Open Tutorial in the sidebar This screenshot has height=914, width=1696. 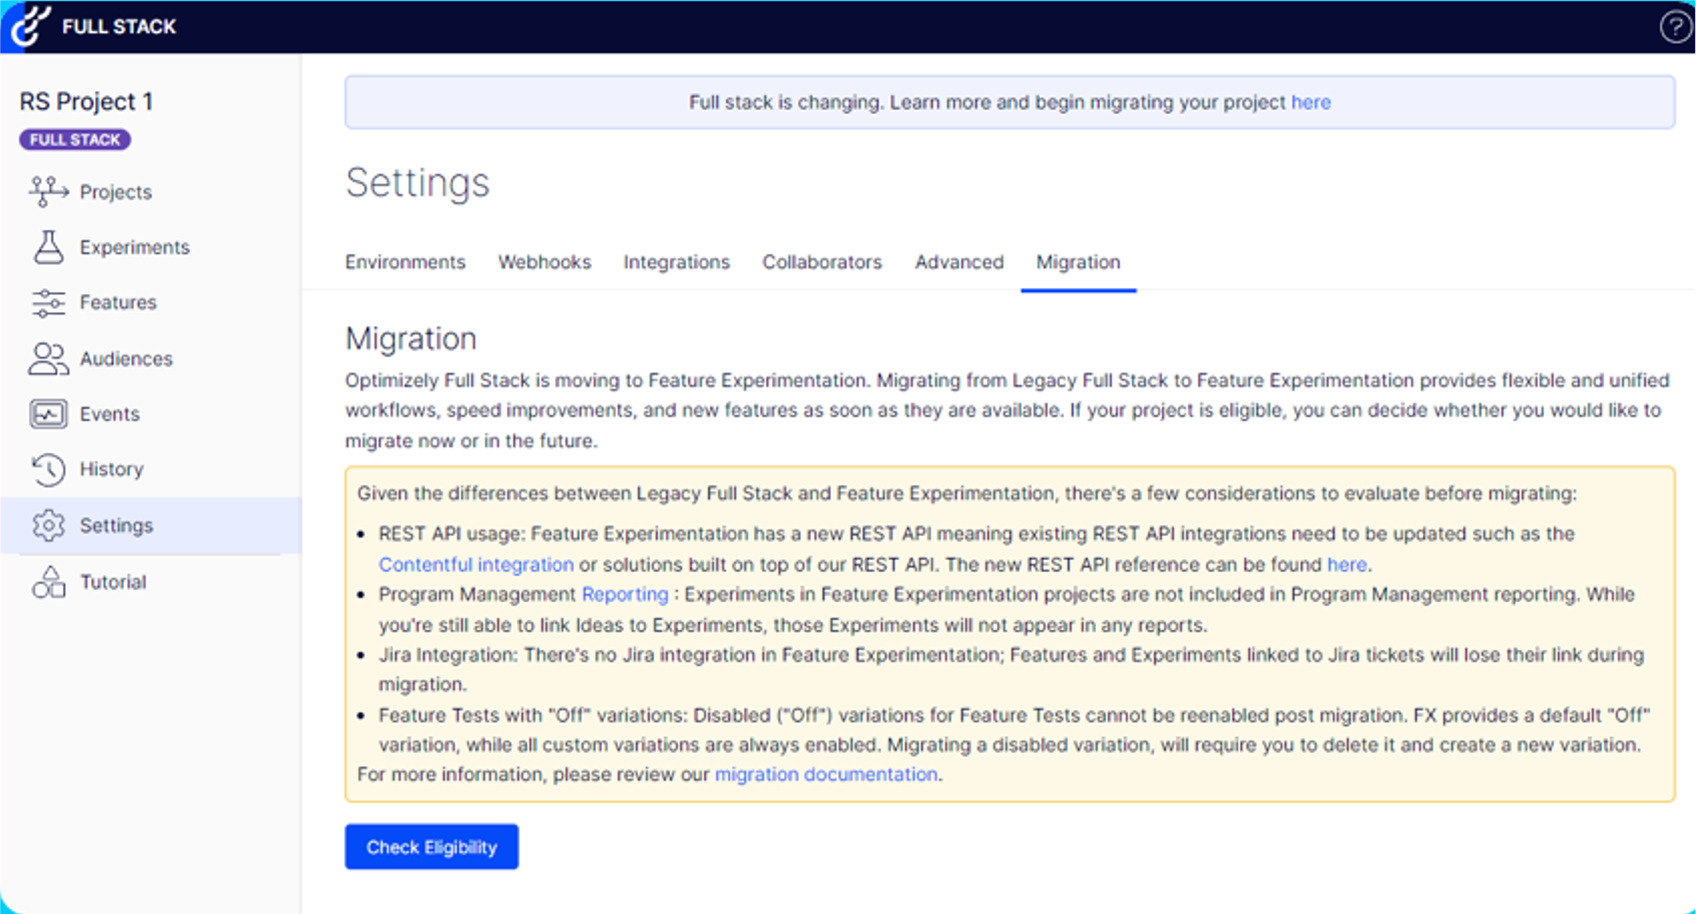[x=113, y=582]
